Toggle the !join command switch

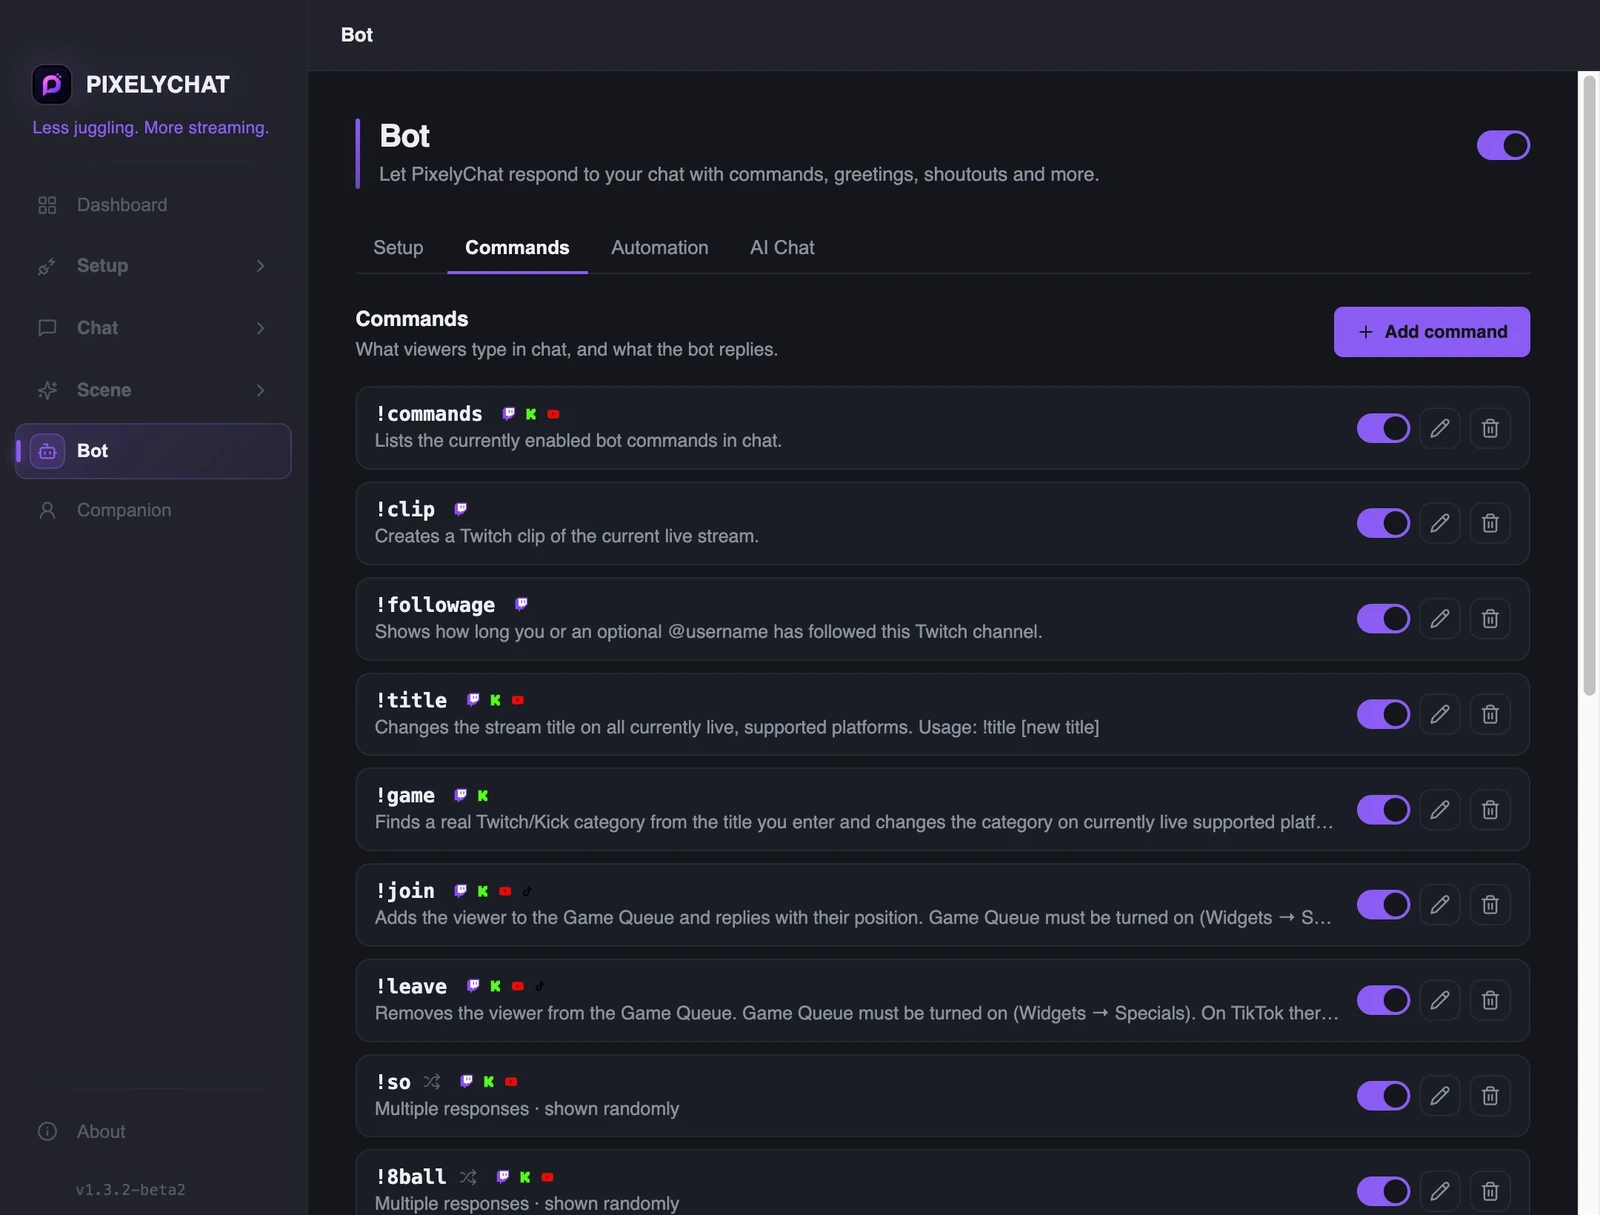click(1383, 905)
